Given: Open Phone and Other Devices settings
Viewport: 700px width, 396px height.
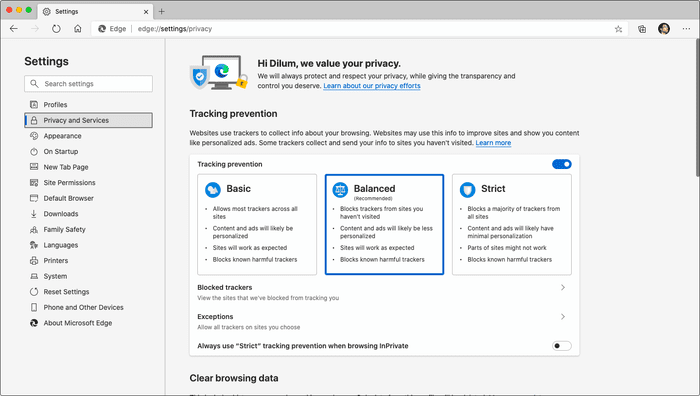Looking at the screenshot, I should click(88, 308).
